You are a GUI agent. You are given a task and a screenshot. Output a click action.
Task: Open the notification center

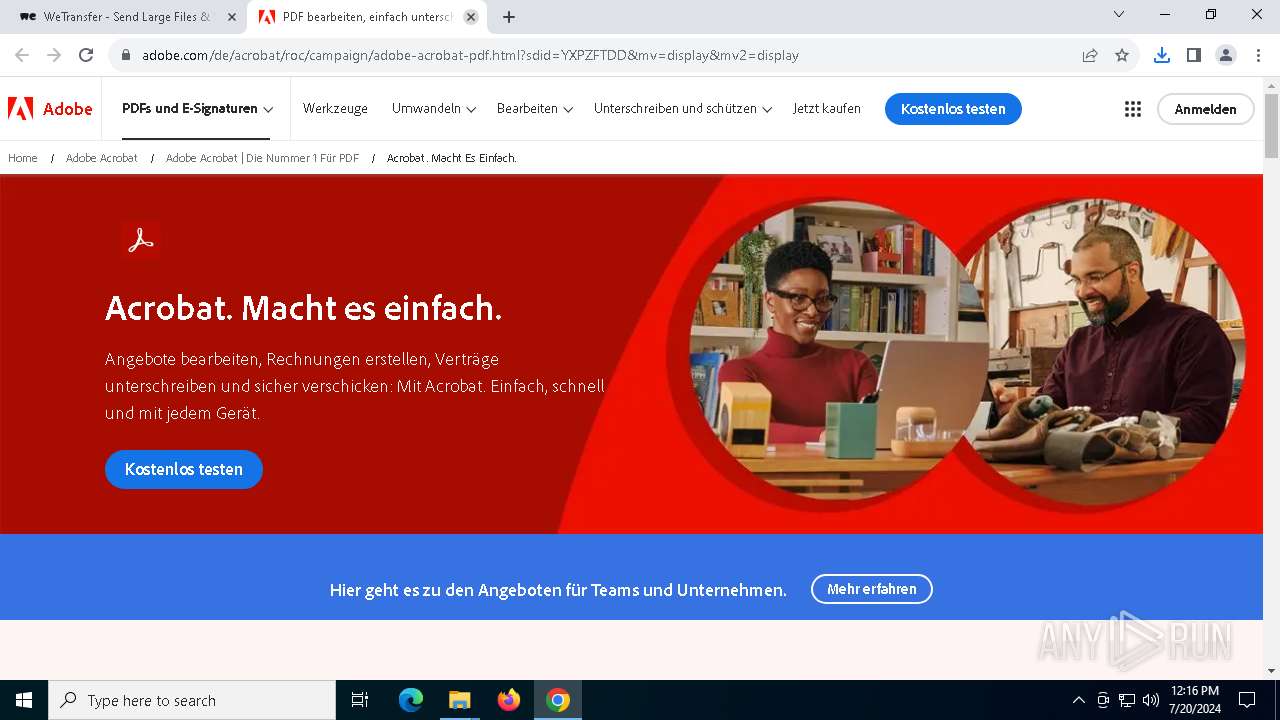pyautogui.click(x=1247, y=700)
